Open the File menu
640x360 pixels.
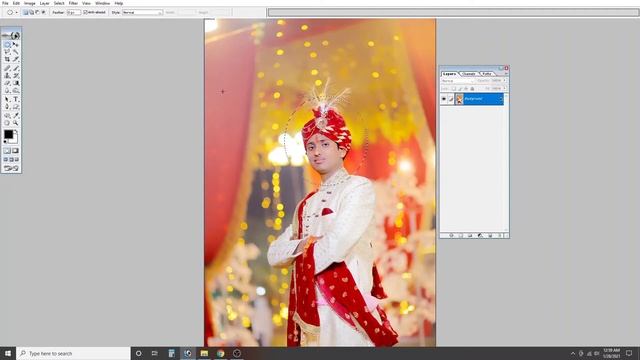pyautogui.click(x=5, y=3)
